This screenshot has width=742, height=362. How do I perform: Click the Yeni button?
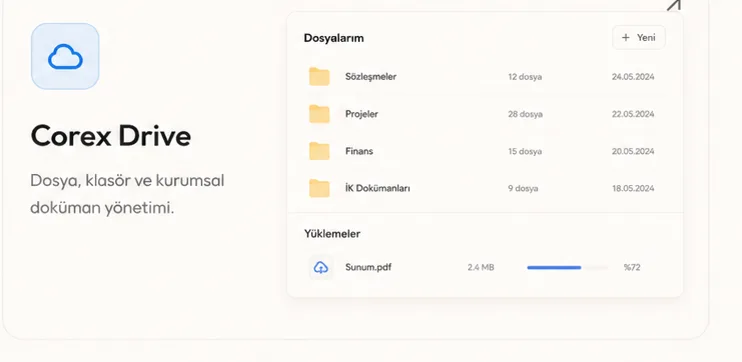(639, 37)
